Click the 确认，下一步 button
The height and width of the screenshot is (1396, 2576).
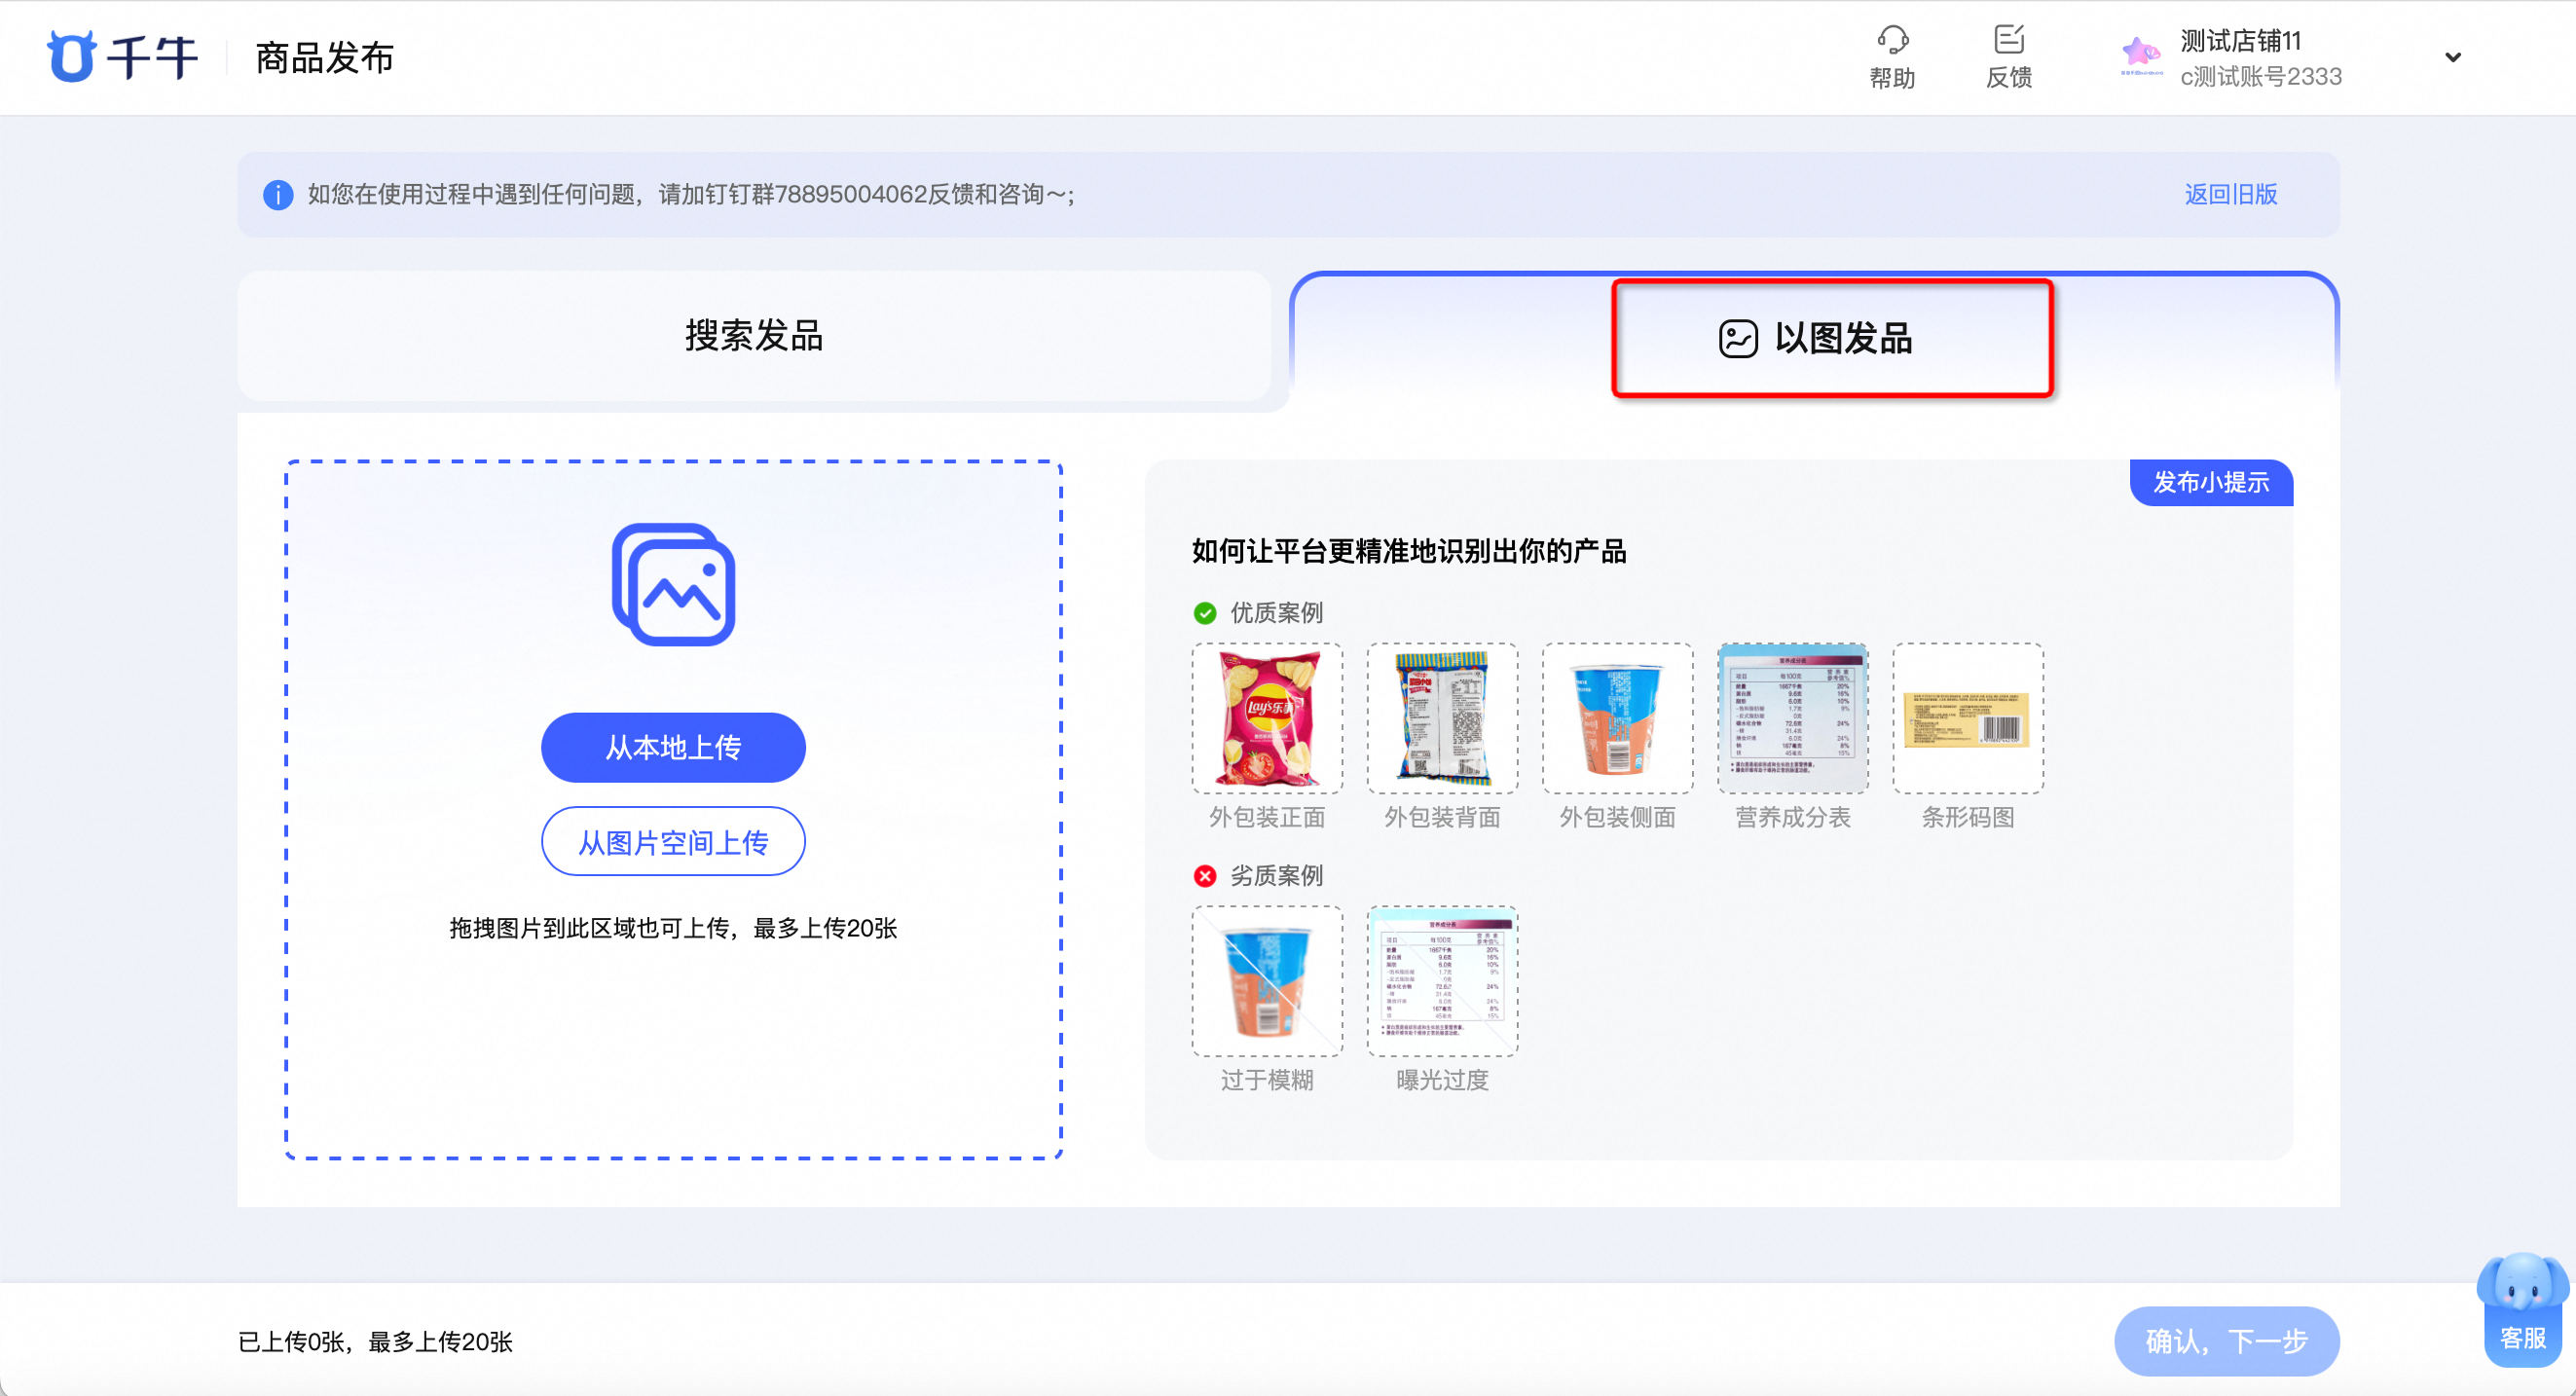[2226, 1340]
